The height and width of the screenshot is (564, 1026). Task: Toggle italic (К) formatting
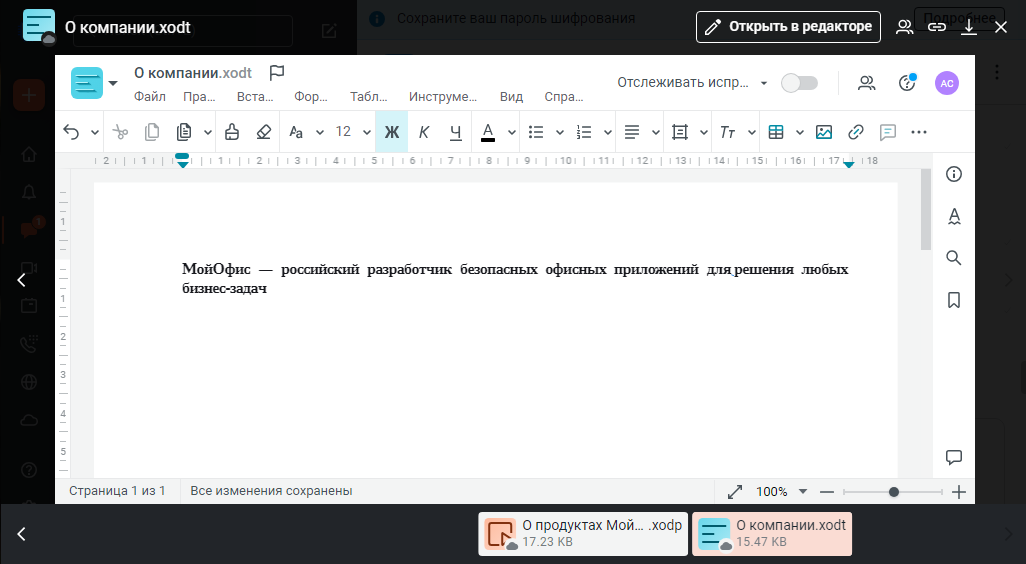(423, 132)
